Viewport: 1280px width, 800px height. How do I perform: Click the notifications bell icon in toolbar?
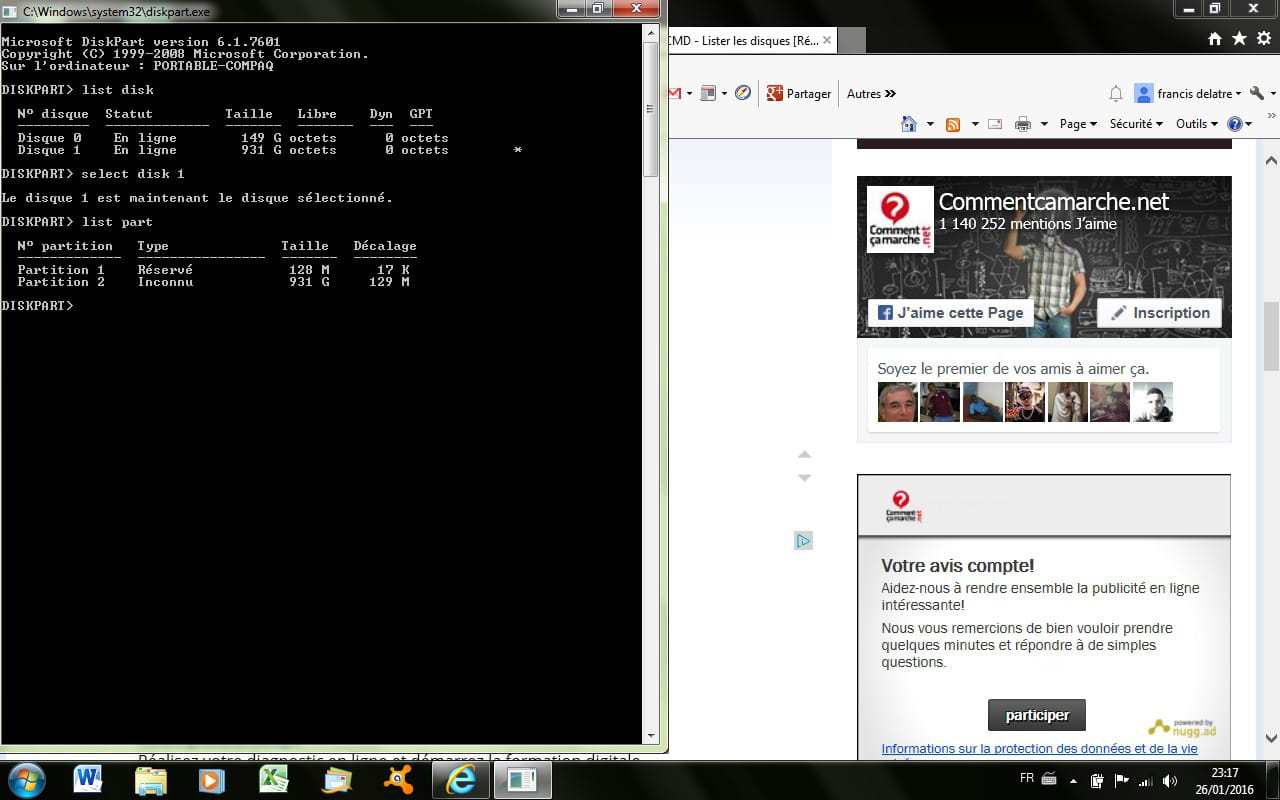[1116, 94]
